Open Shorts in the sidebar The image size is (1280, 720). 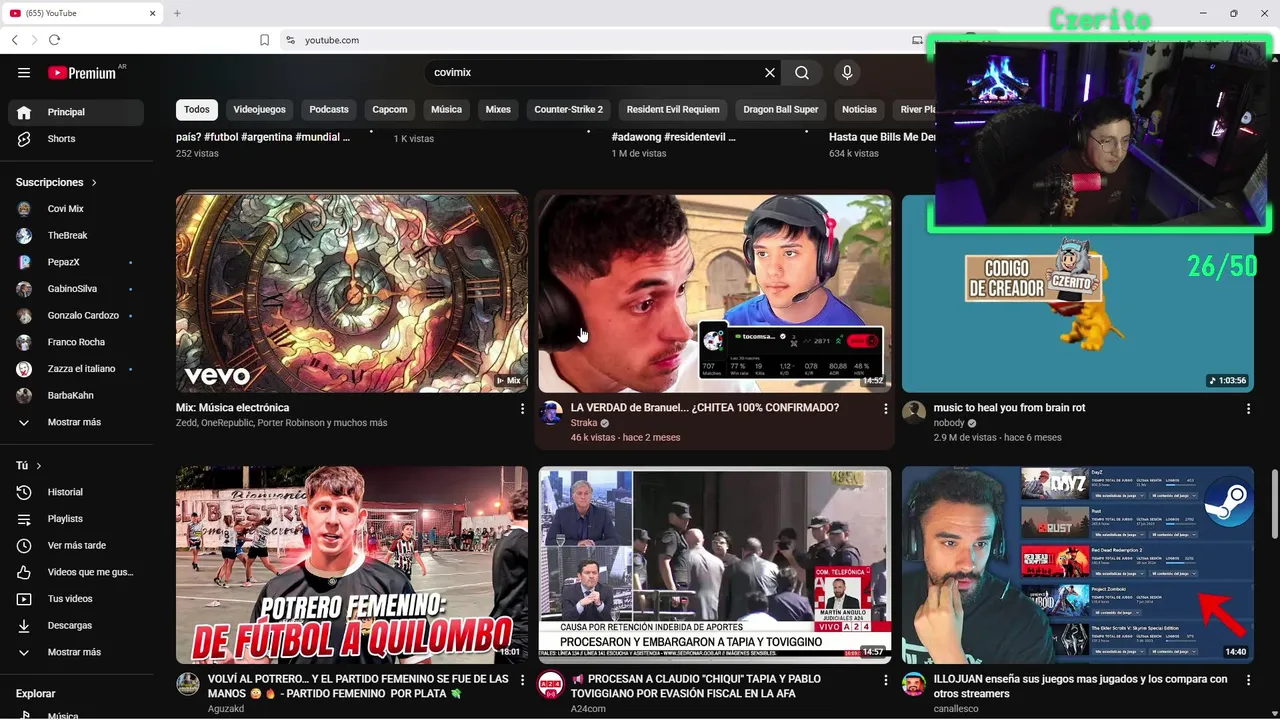[x=76, y=139]
